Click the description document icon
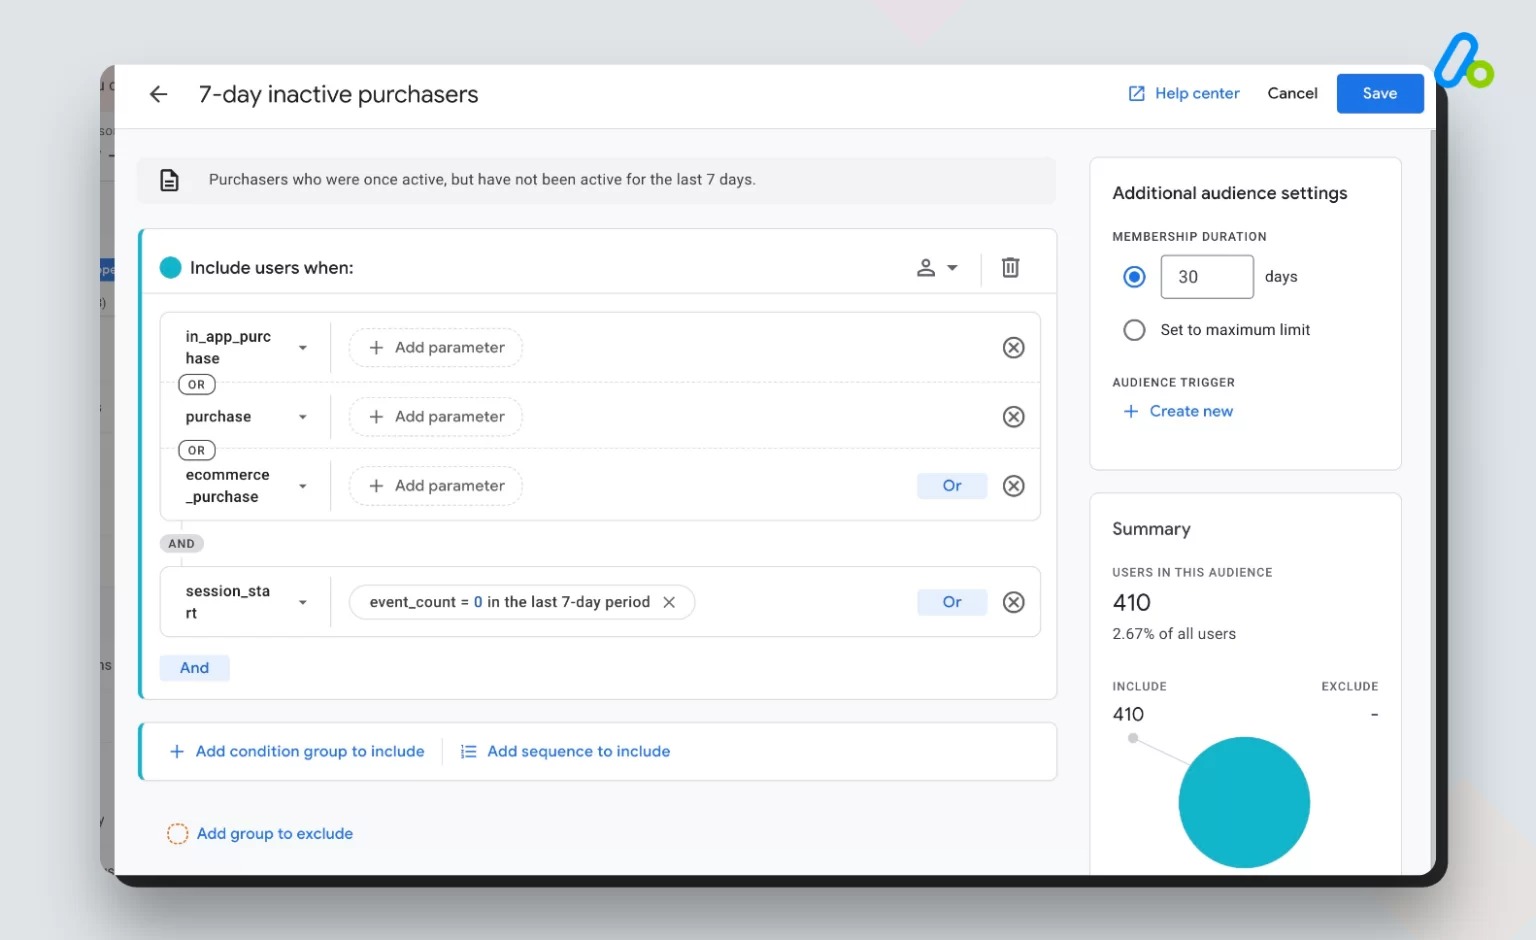 pyautogui.click(x=170, y=180)
